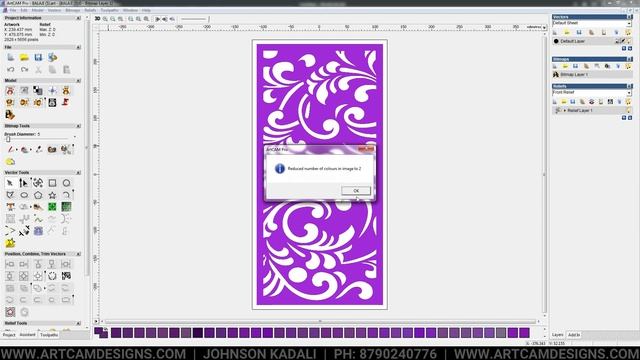The width and height of the screenshot is (640, 360).
Task: Open the Help menu
Action: coord(146,10)
